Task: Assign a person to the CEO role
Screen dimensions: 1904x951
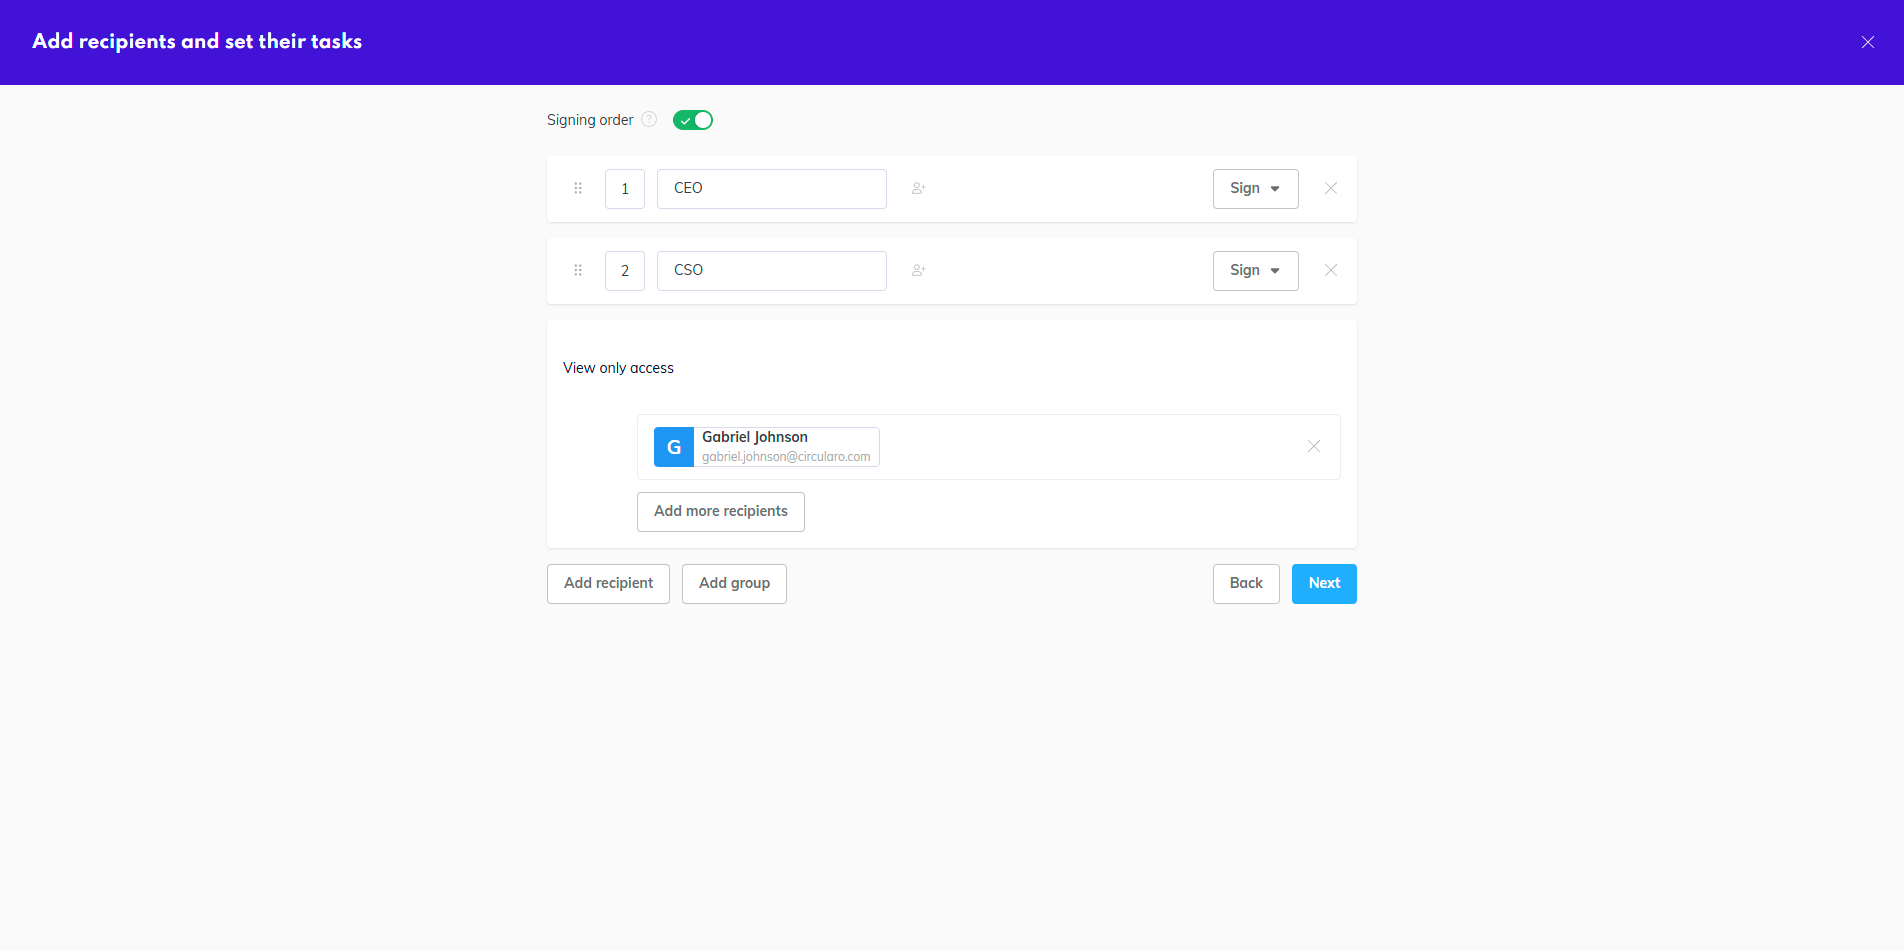Action: click(918, 188)
